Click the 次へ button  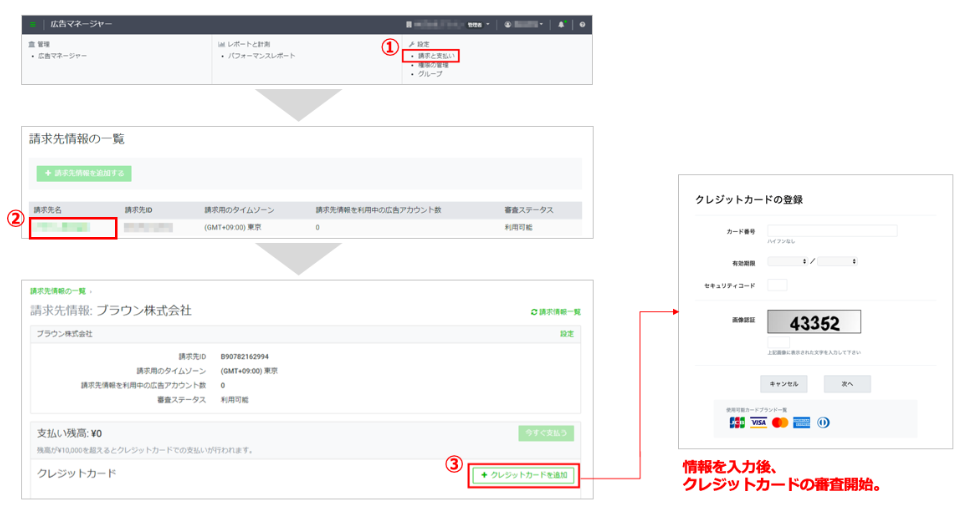(847, 384)
